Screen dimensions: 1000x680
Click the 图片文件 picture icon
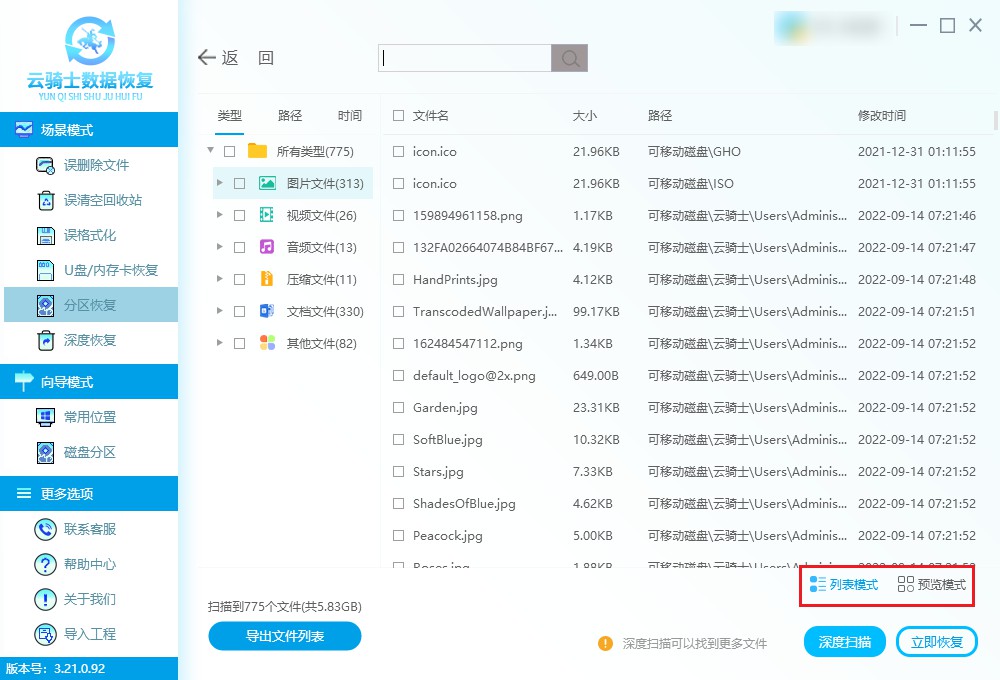pos(267,184)
